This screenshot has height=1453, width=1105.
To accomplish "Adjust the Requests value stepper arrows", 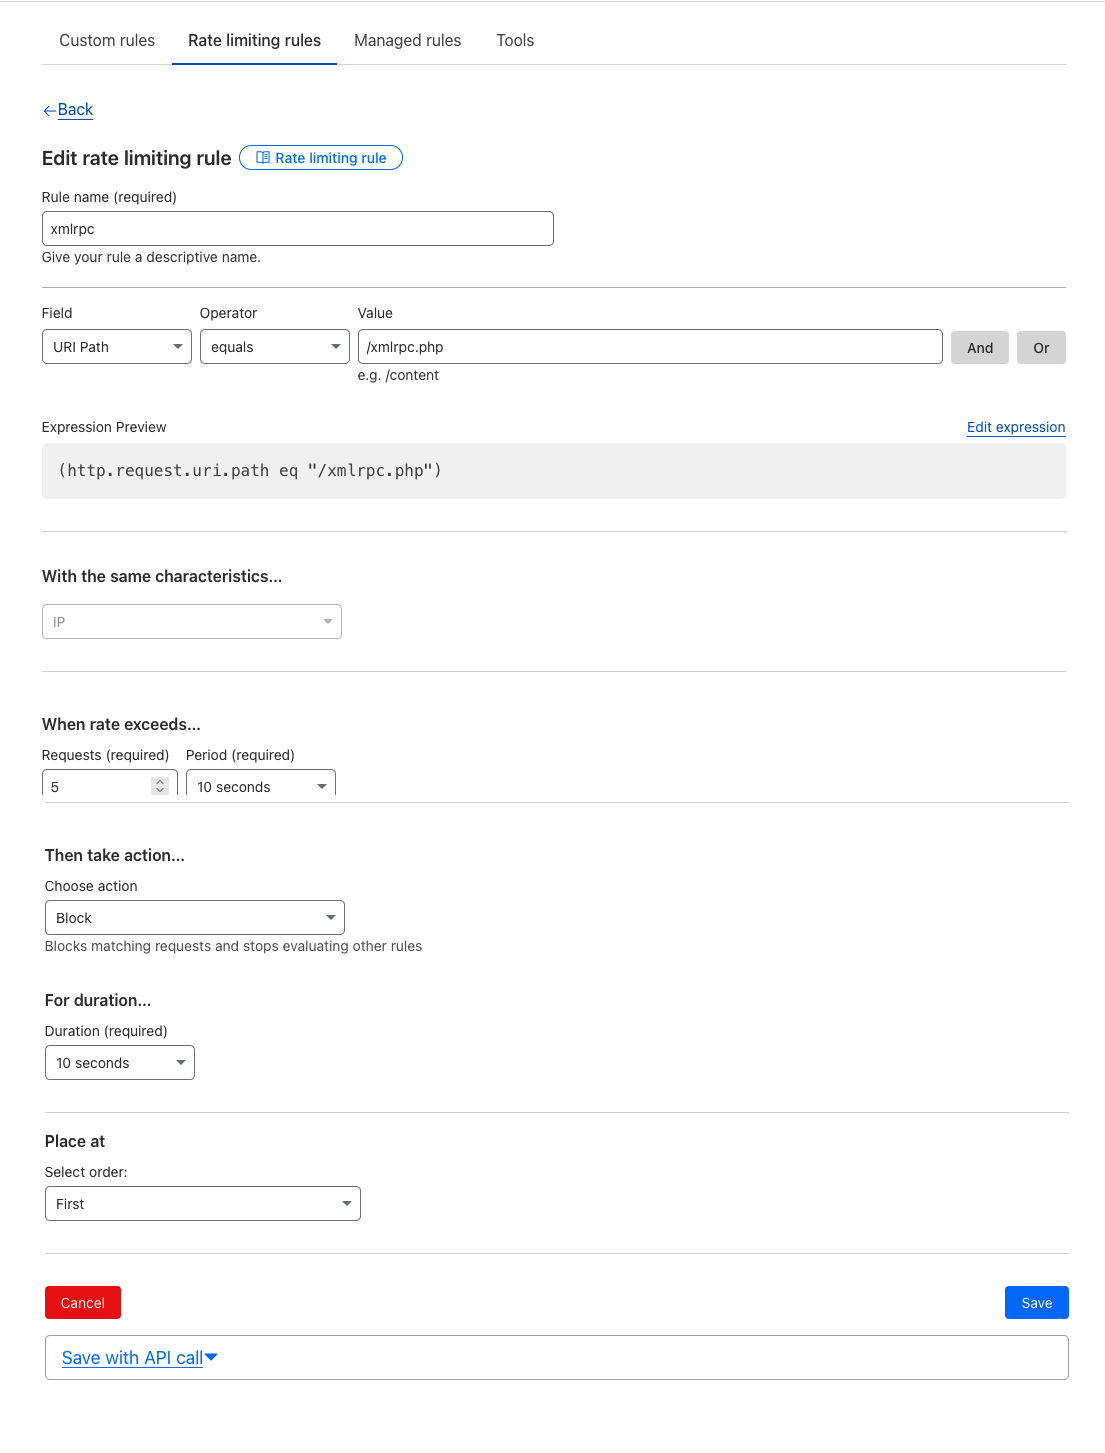I will click(160, 786).
